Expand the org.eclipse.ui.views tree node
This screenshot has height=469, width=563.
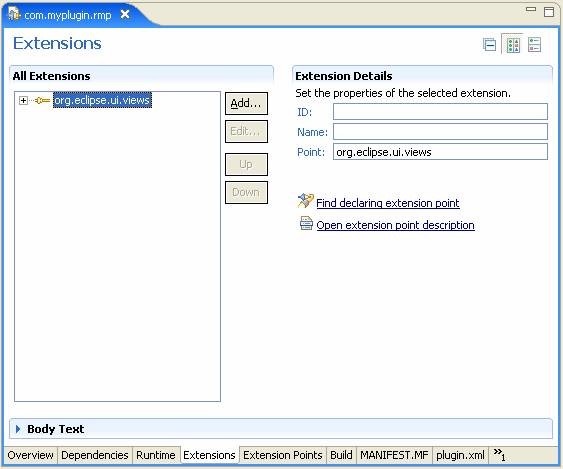pyautogui.click(x=23, y=100)
